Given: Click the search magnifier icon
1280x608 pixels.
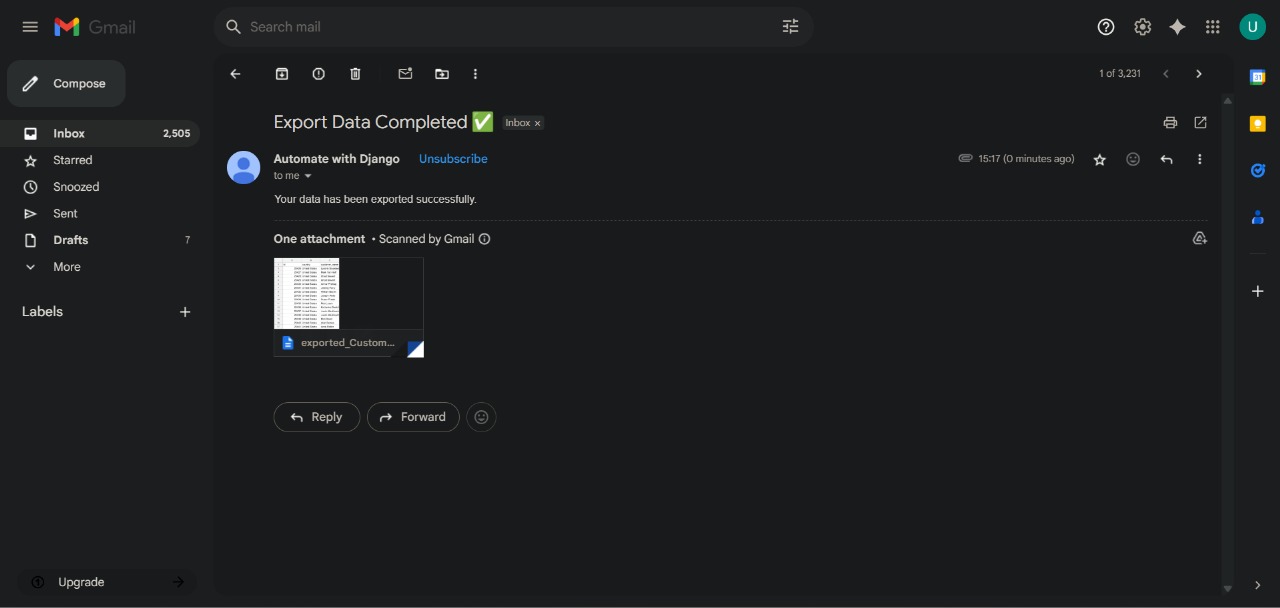Looking at the screenshot, I should pos(234,27).
